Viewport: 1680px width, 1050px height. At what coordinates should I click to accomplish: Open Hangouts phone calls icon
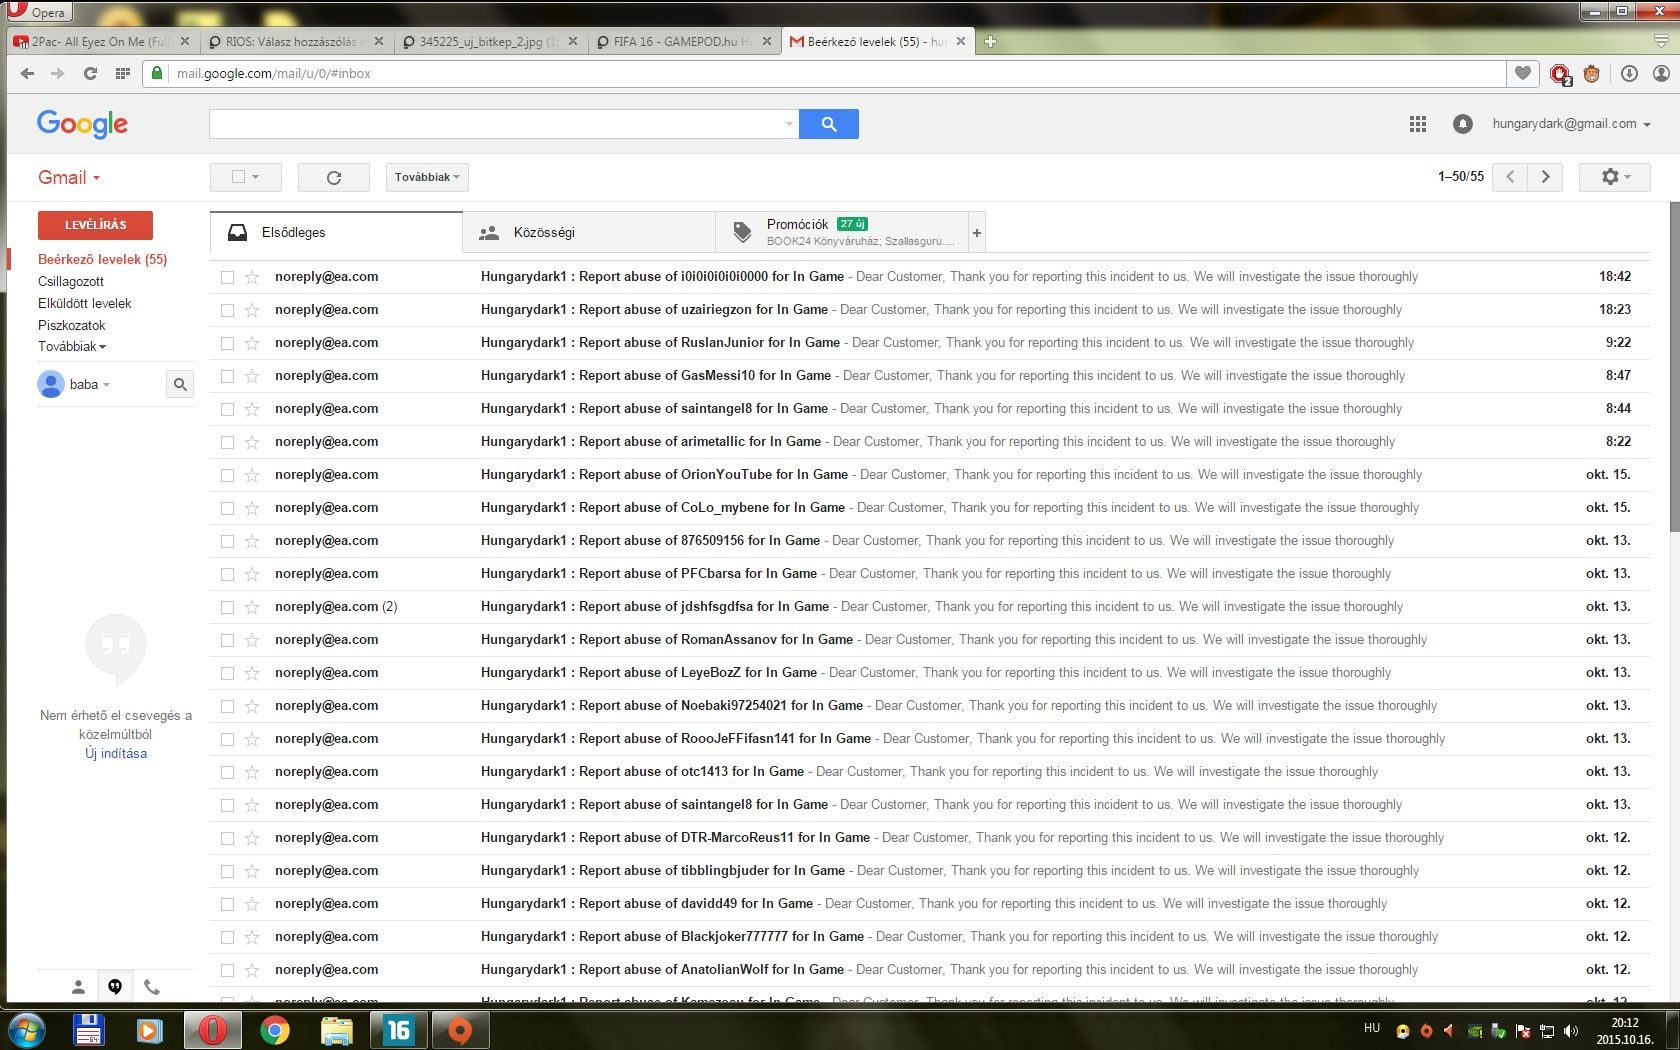[152, 987]
